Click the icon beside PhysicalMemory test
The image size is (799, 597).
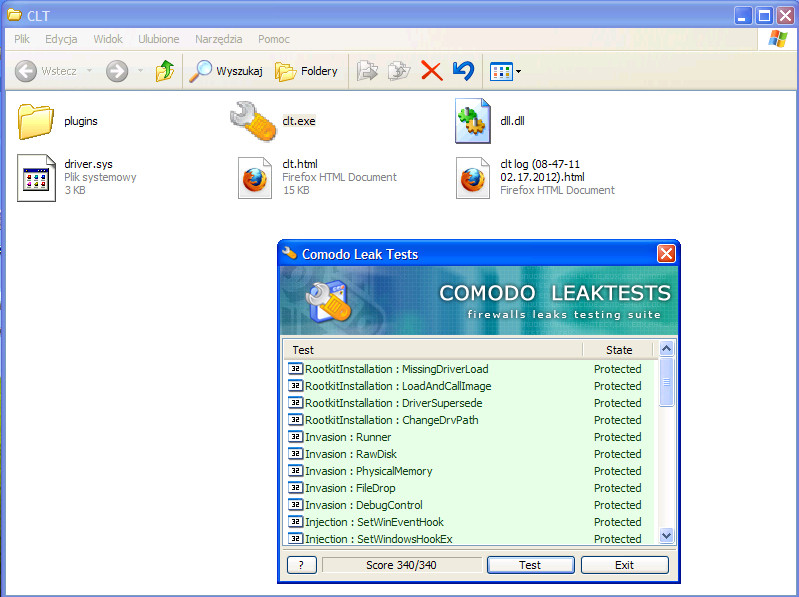point(296,471)
